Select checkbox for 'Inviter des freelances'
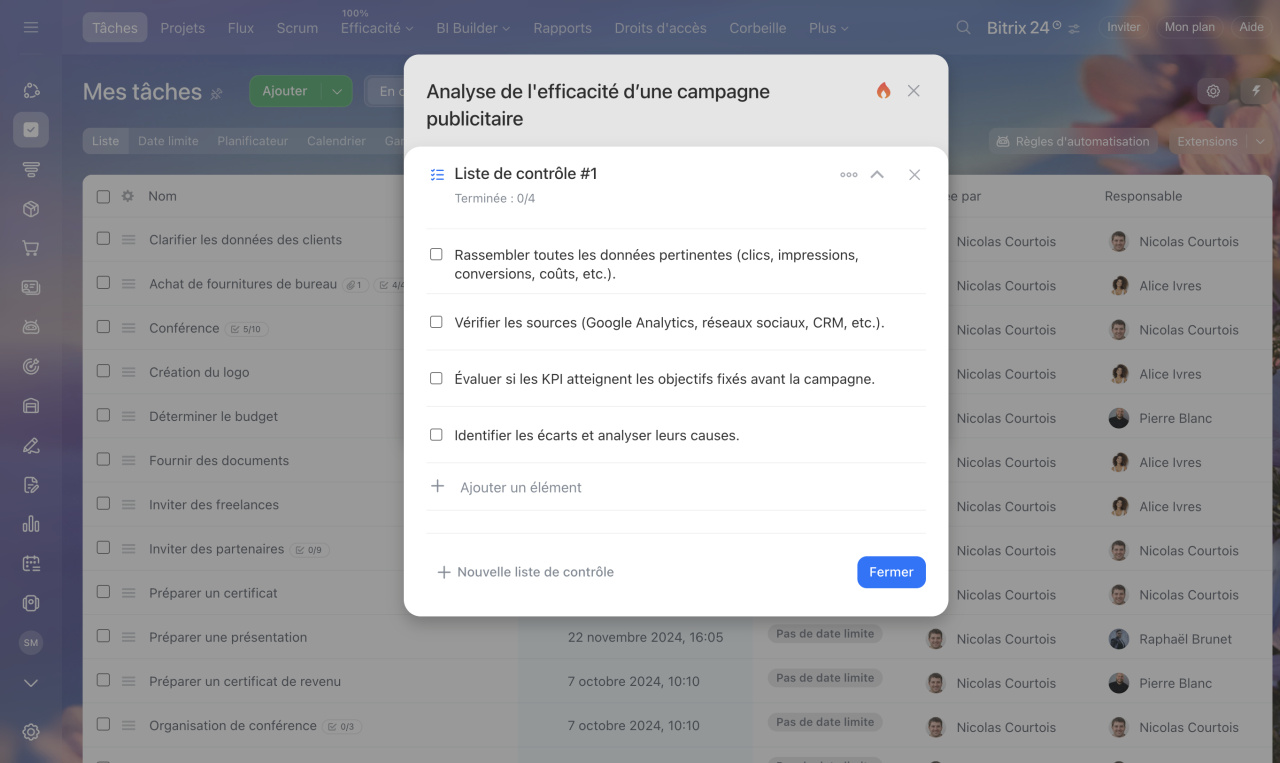 pos(103,504)
